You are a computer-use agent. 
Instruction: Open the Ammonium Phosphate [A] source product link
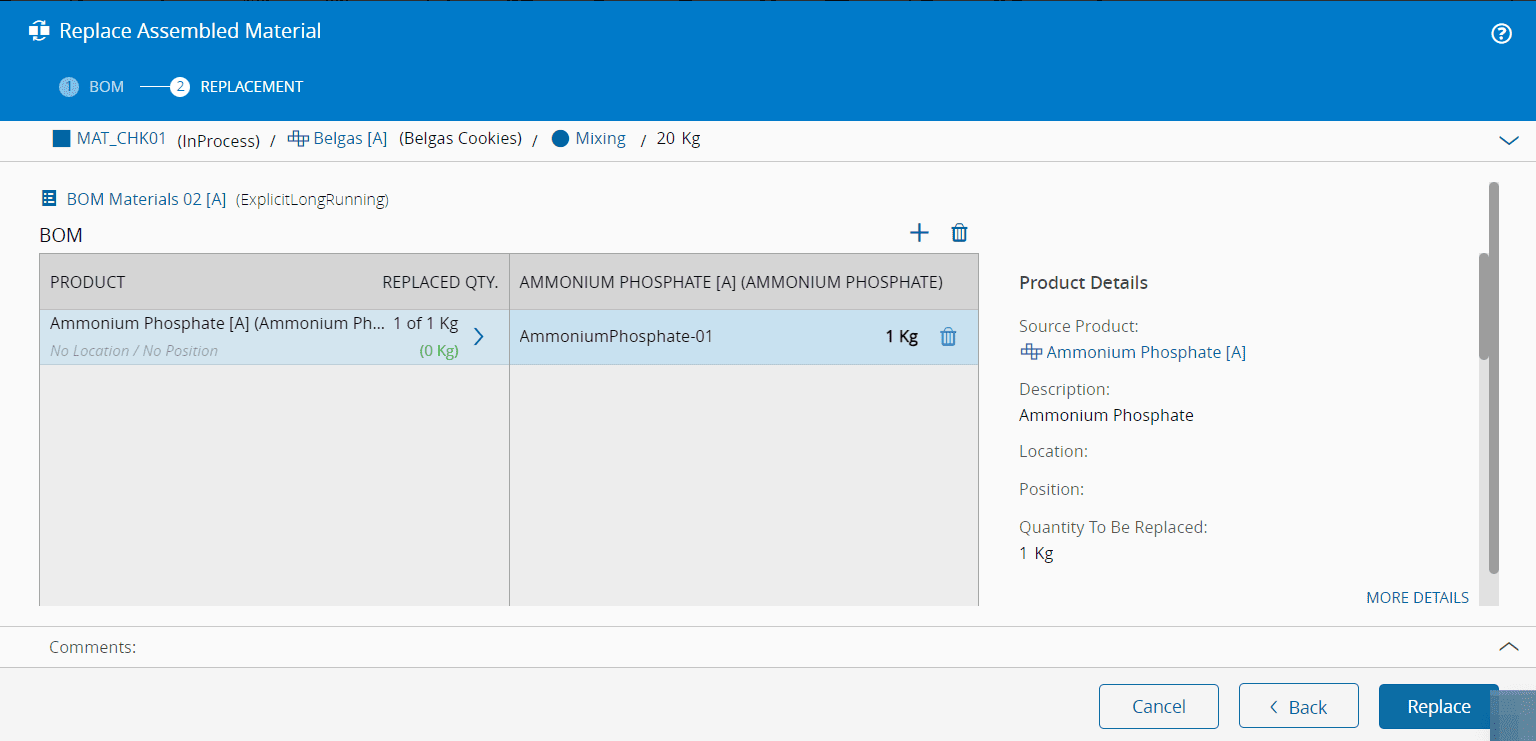coord(1145,352)
